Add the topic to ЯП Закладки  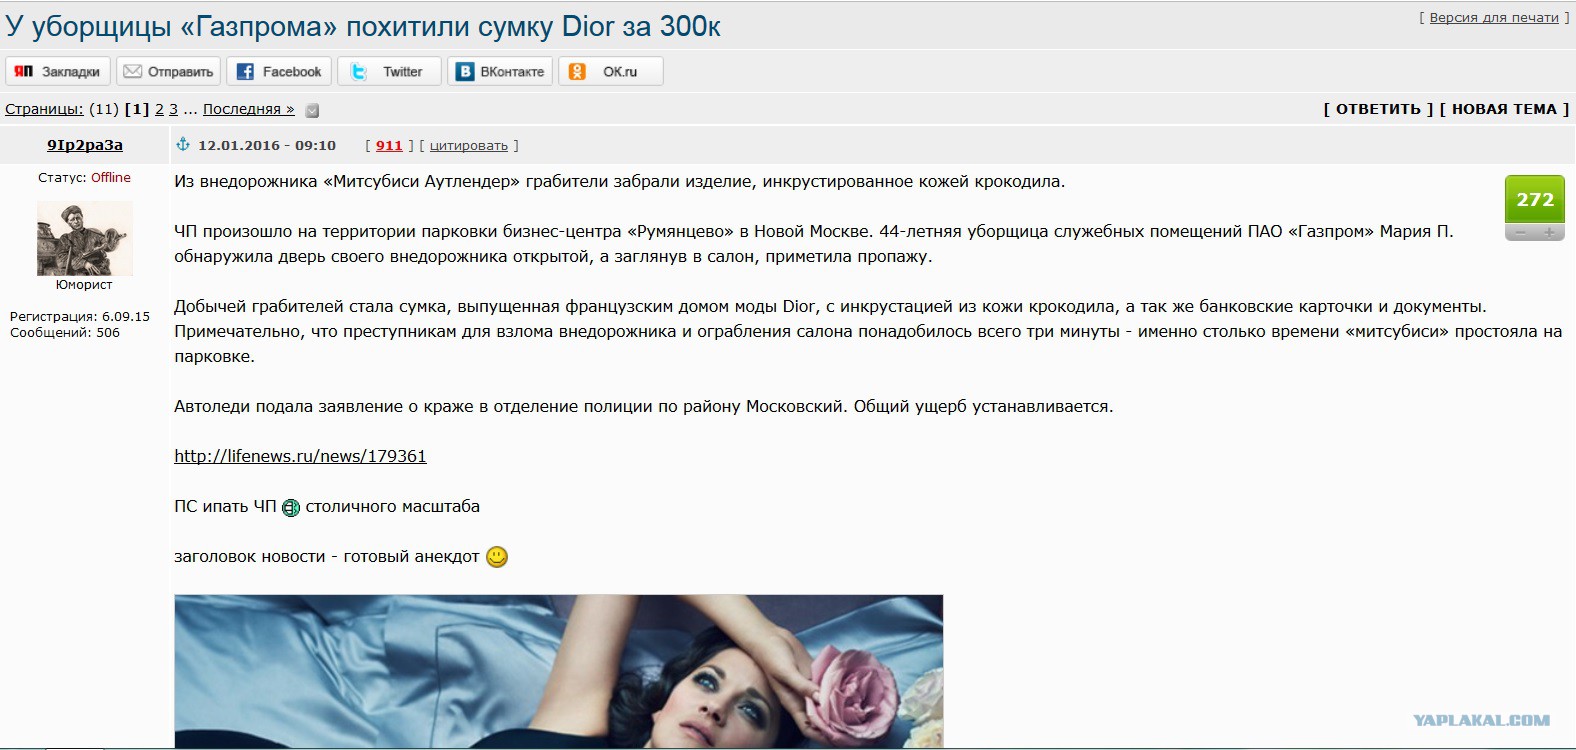click(x=58, y=72)
